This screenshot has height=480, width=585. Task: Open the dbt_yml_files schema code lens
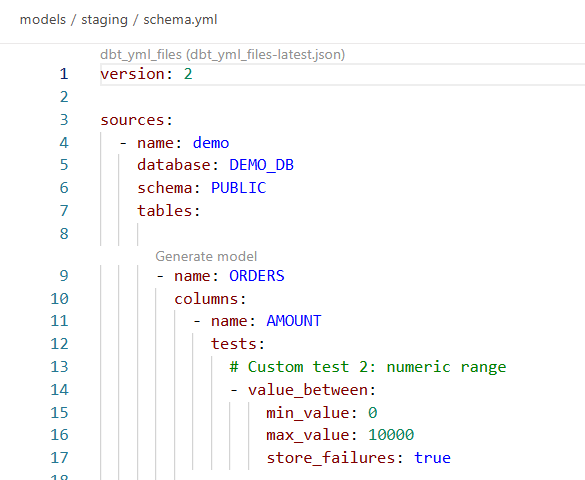(x=222, y=54)
